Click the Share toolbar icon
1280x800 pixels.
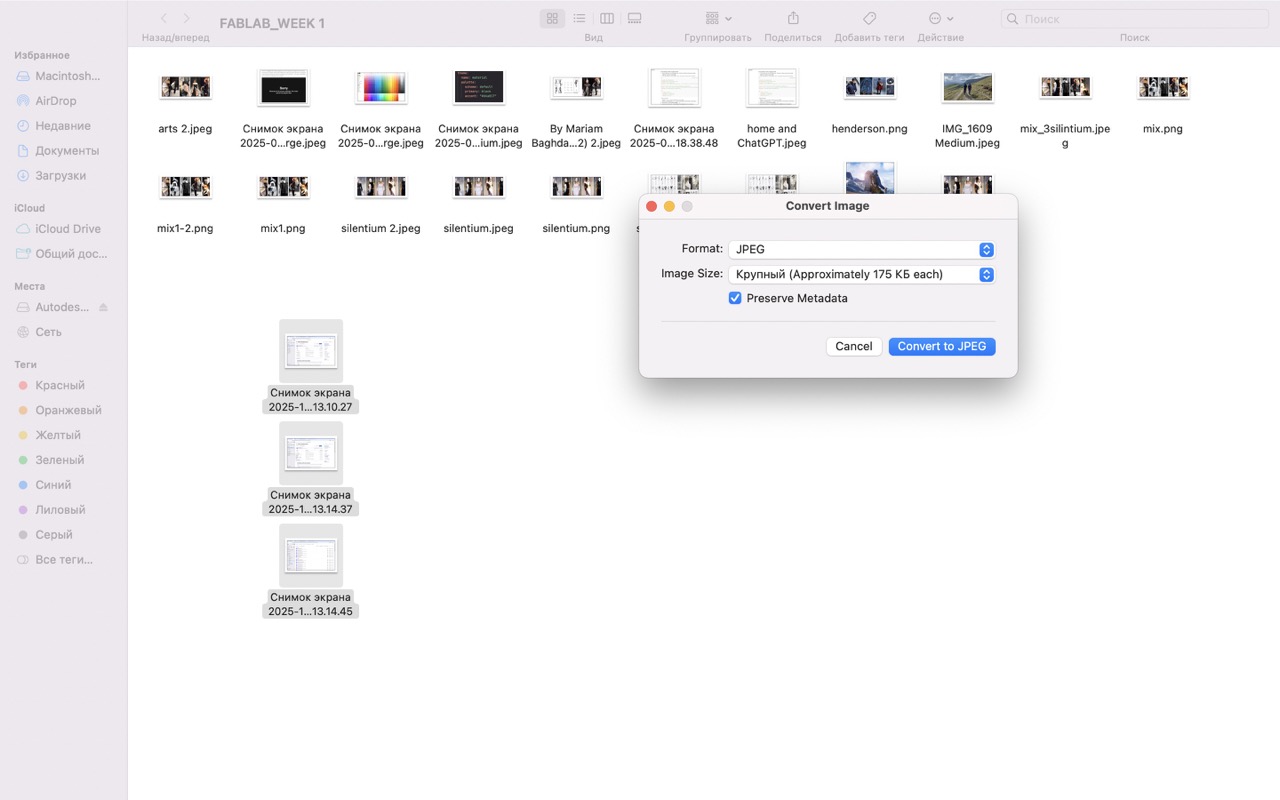[x=793, y=18]
